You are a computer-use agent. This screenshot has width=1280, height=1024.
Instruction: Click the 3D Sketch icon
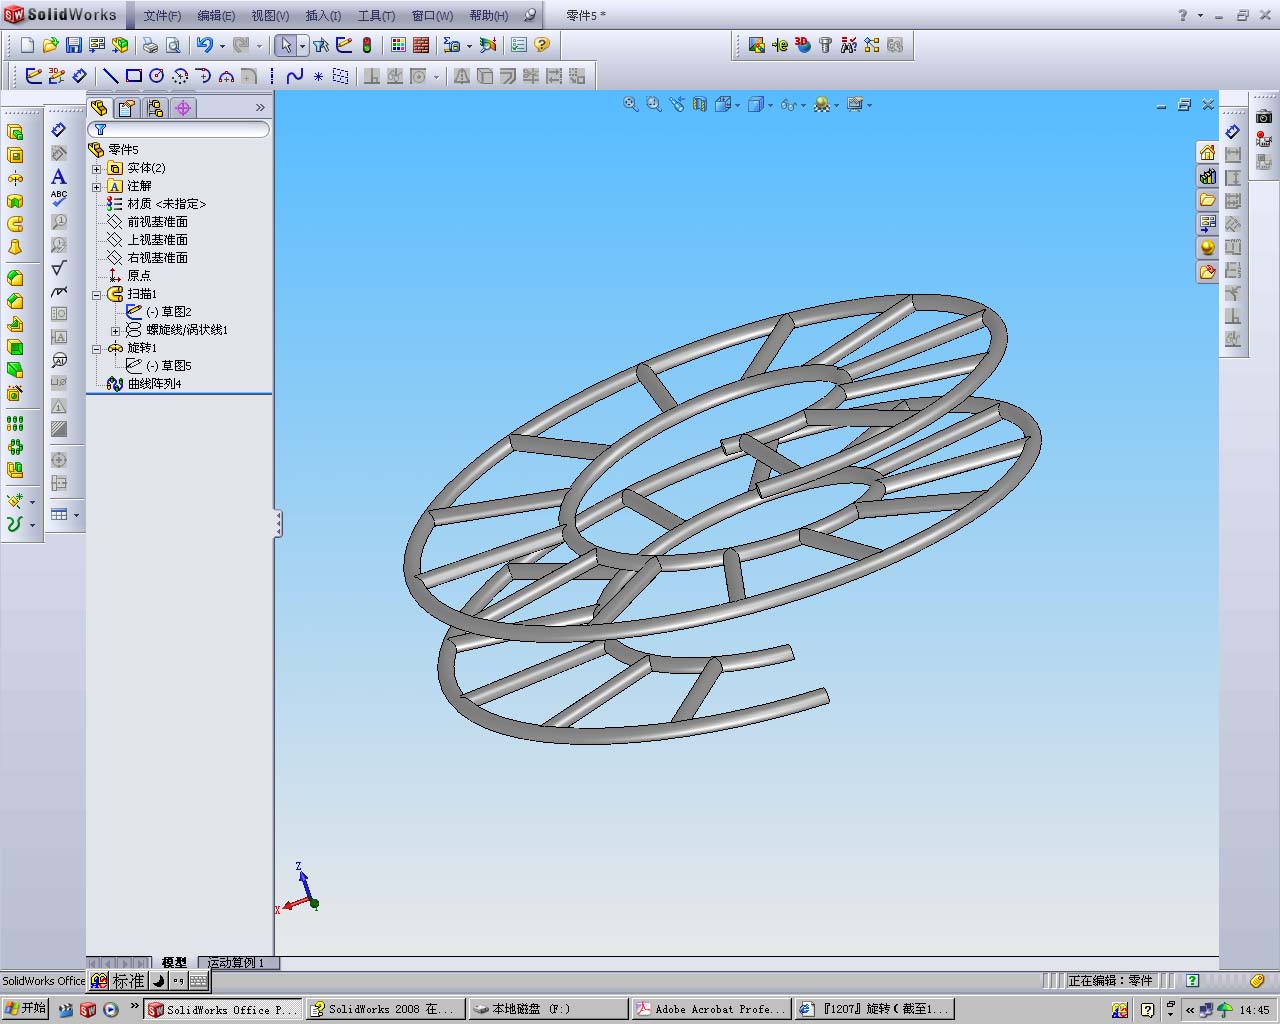click(x=57, y=76)
